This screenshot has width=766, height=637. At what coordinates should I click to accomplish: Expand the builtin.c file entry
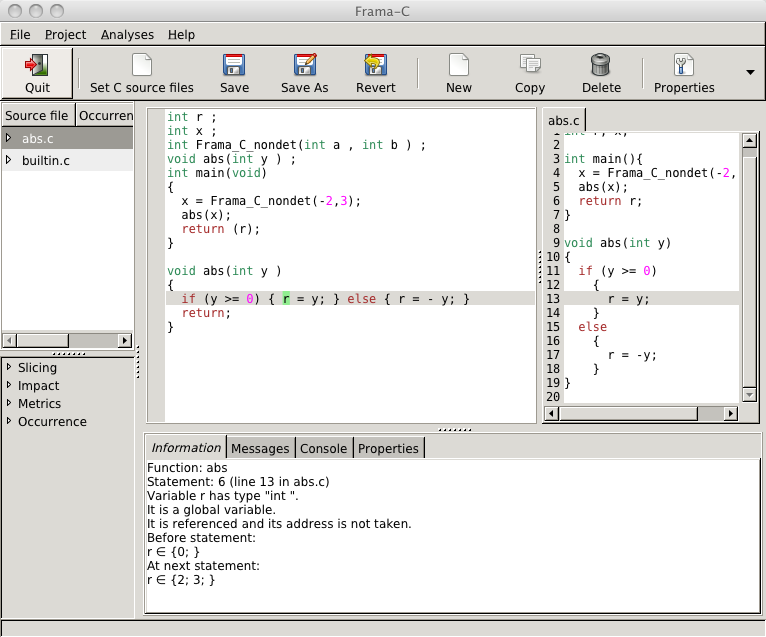coord(8,160)
